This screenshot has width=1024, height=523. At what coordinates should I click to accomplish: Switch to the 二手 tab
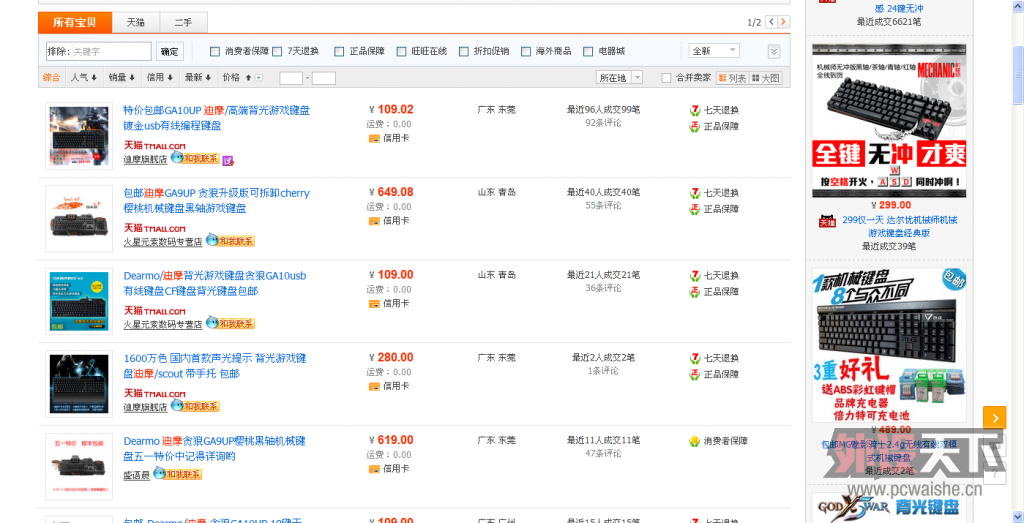[184, 22]
